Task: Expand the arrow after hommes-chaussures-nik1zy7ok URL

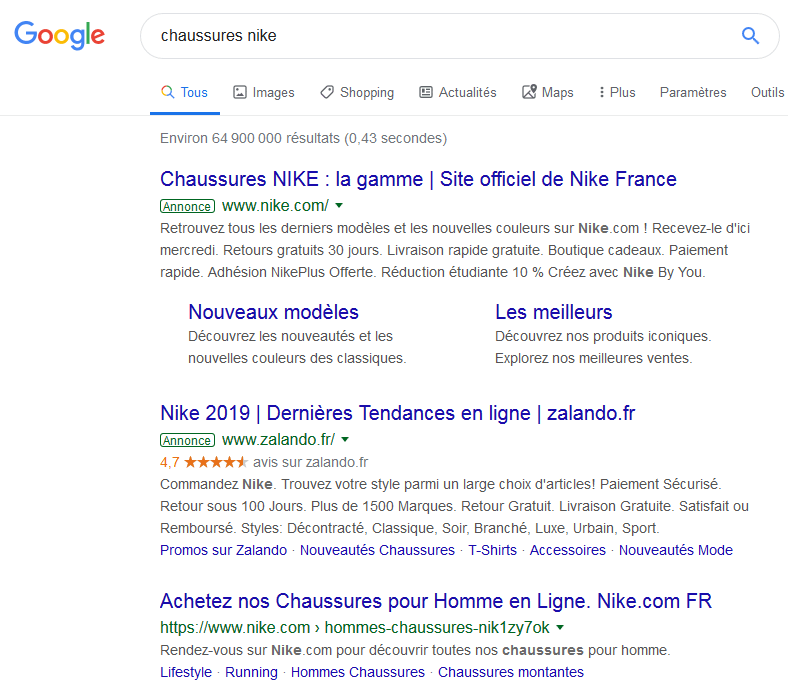Action: point(560,628)
